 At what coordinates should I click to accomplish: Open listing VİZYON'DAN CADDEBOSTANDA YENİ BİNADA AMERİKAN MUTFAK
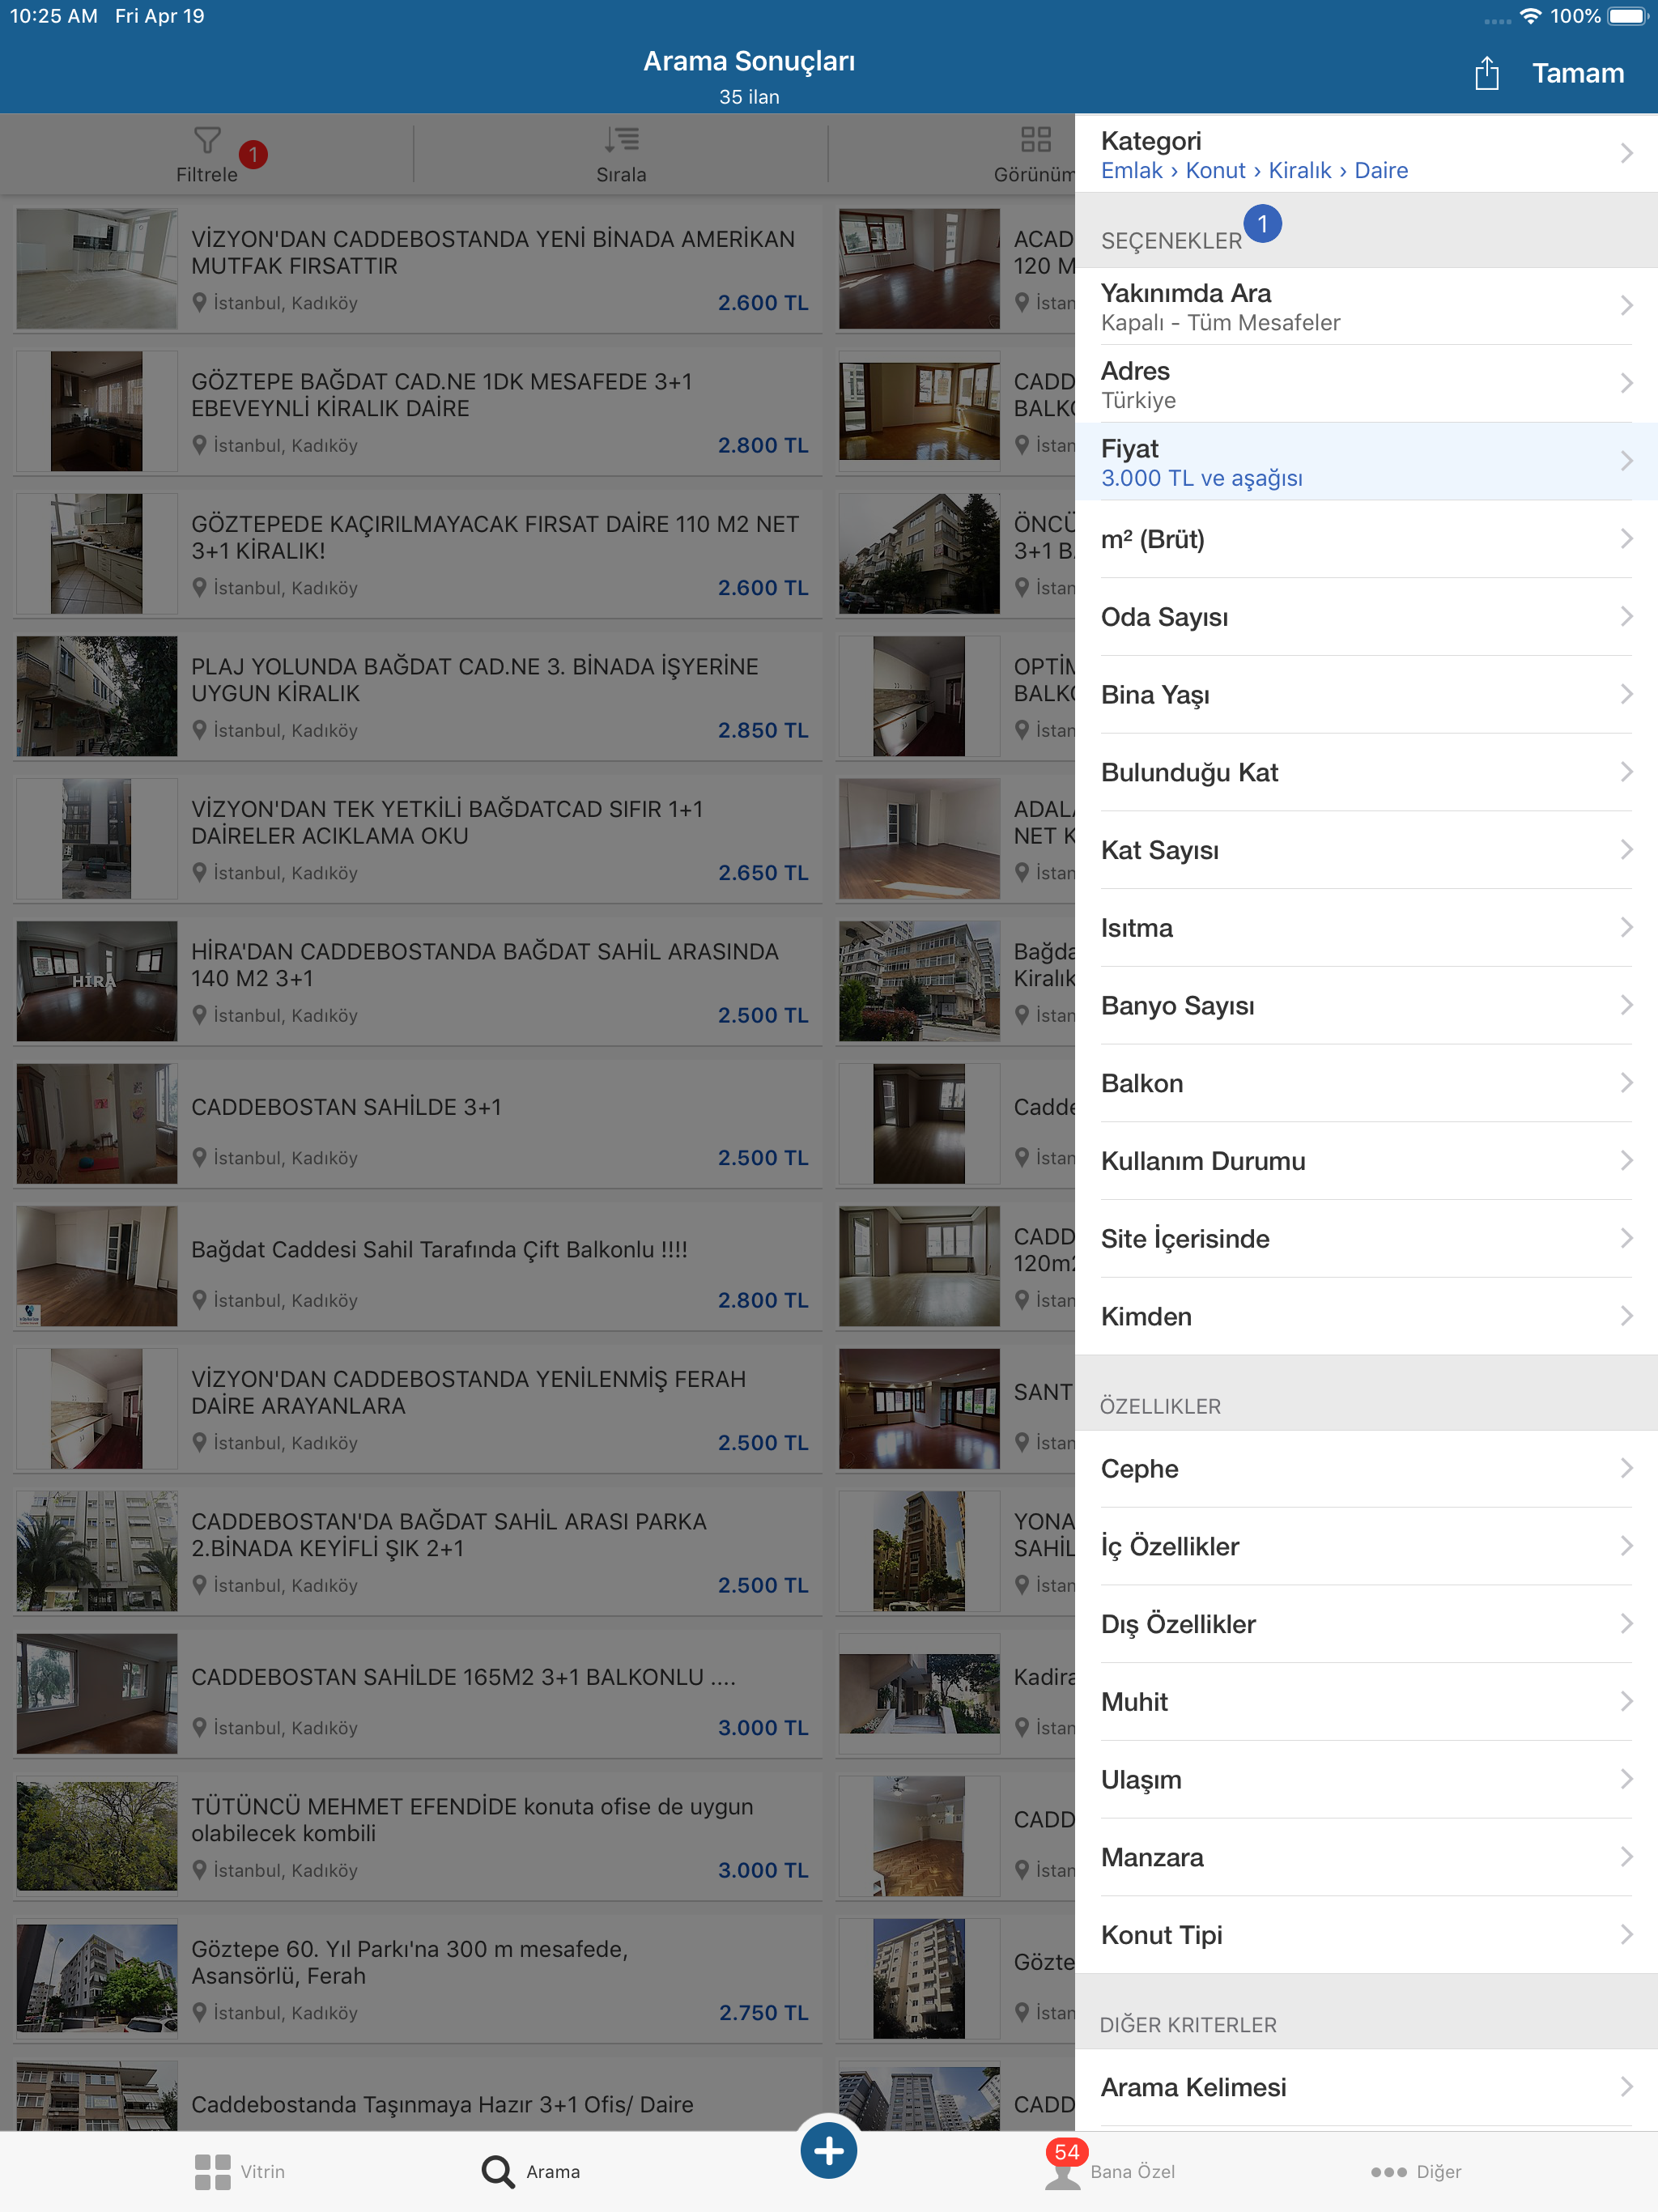(x=418, y=269)
